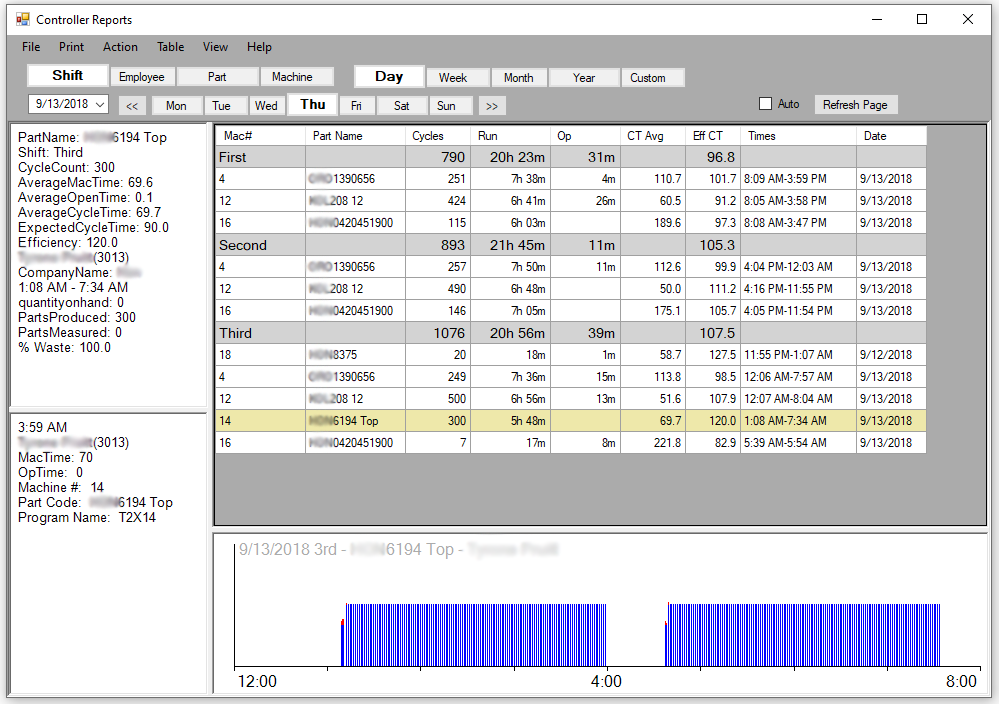Group the report by Machine
Screen dimensions: 999x704
292,77
